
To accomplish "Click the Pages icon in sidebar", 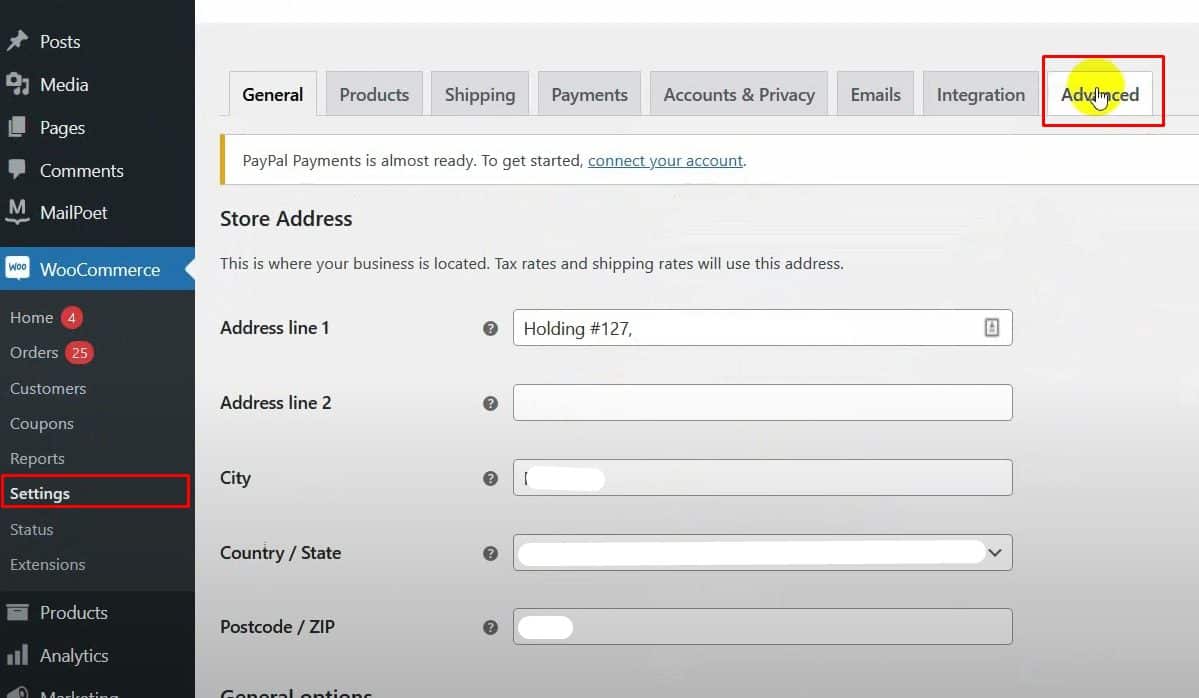I will point(17,128).
